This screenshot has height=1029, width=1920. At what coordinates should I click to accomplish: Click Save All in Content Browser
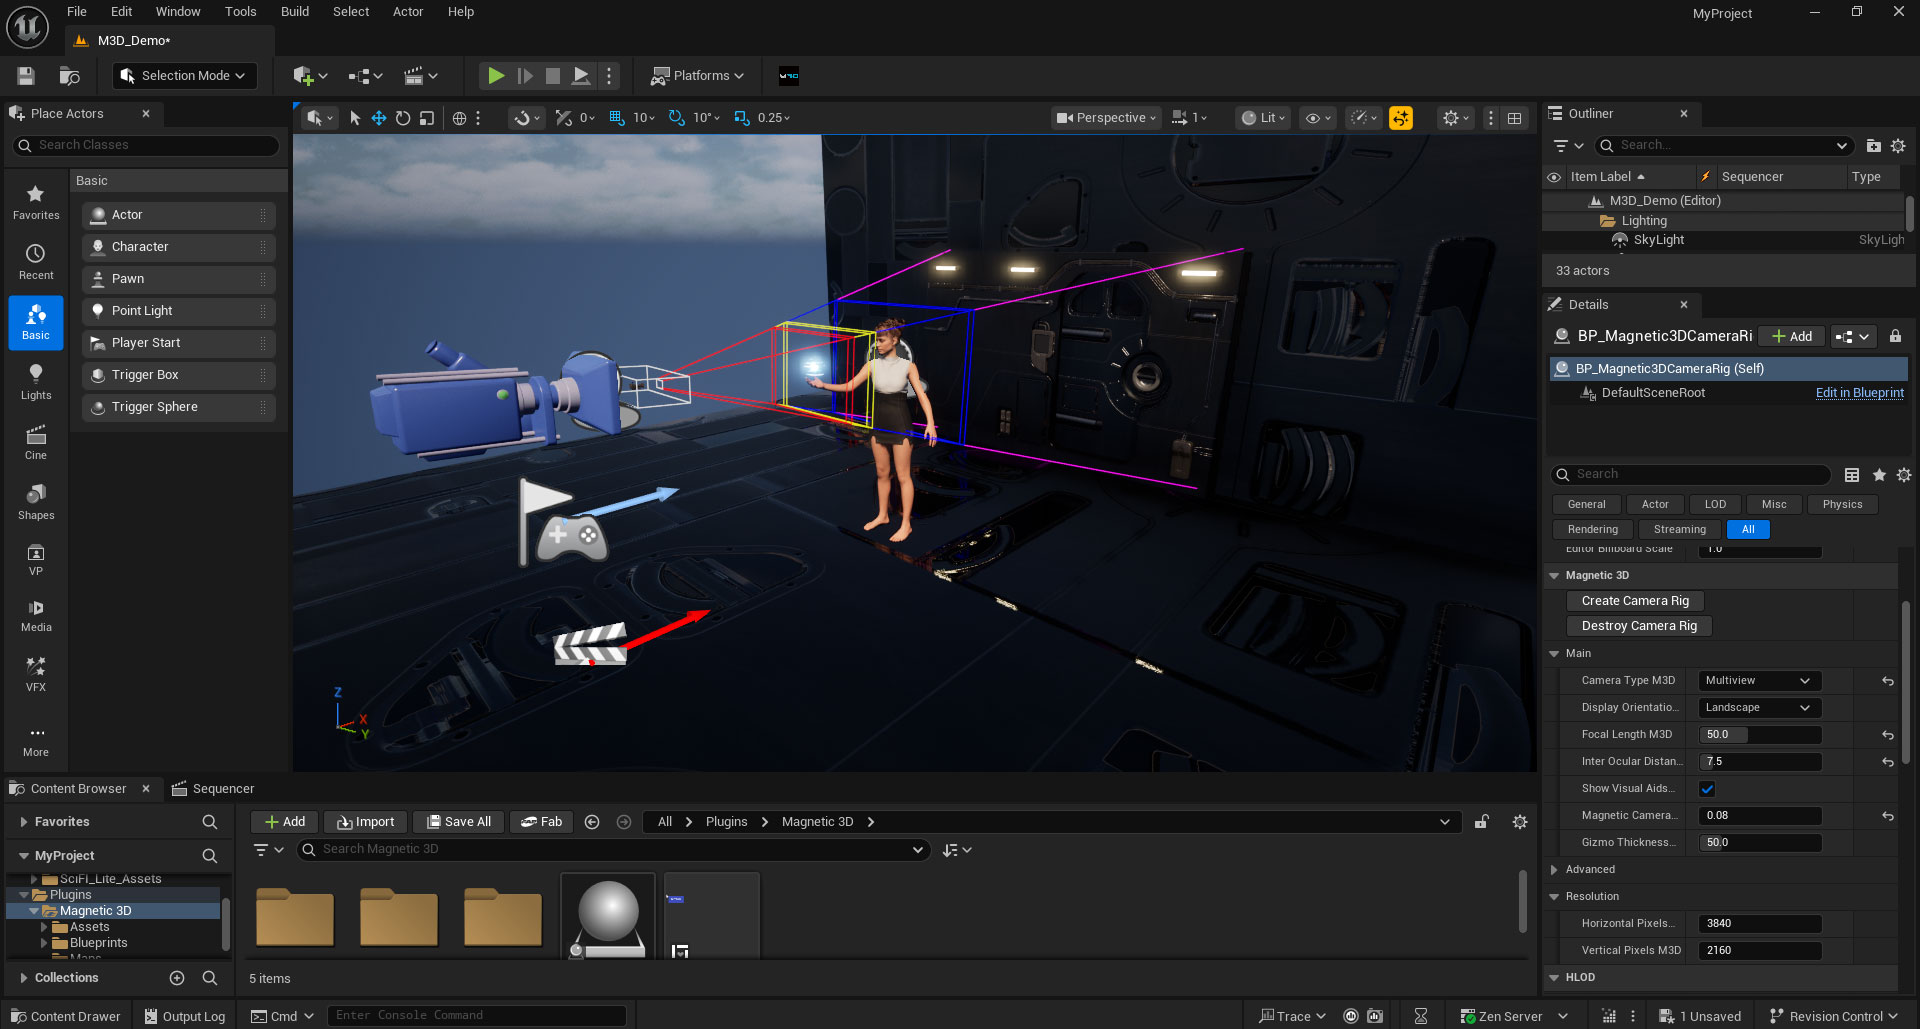click(x=459, y=822)
